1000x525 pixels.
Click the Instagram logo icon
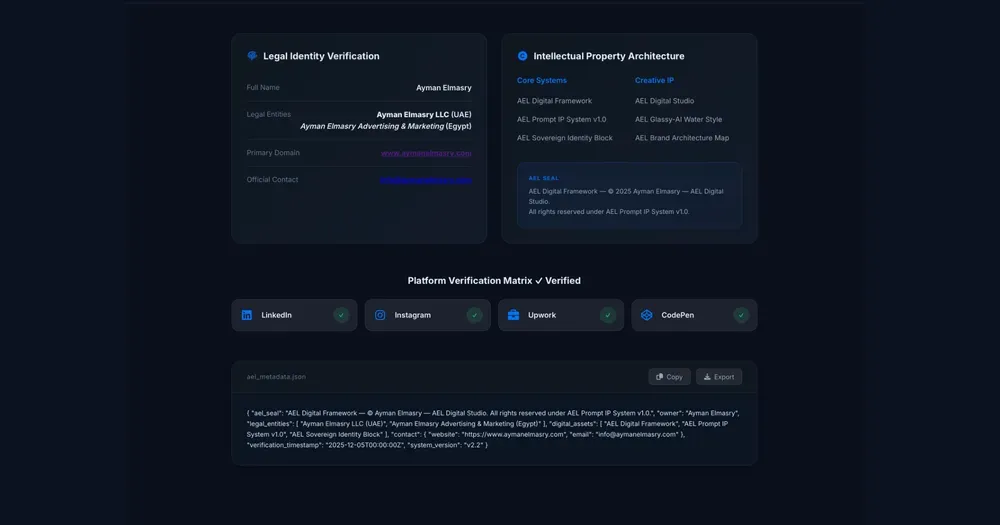(x=380, y=315)
